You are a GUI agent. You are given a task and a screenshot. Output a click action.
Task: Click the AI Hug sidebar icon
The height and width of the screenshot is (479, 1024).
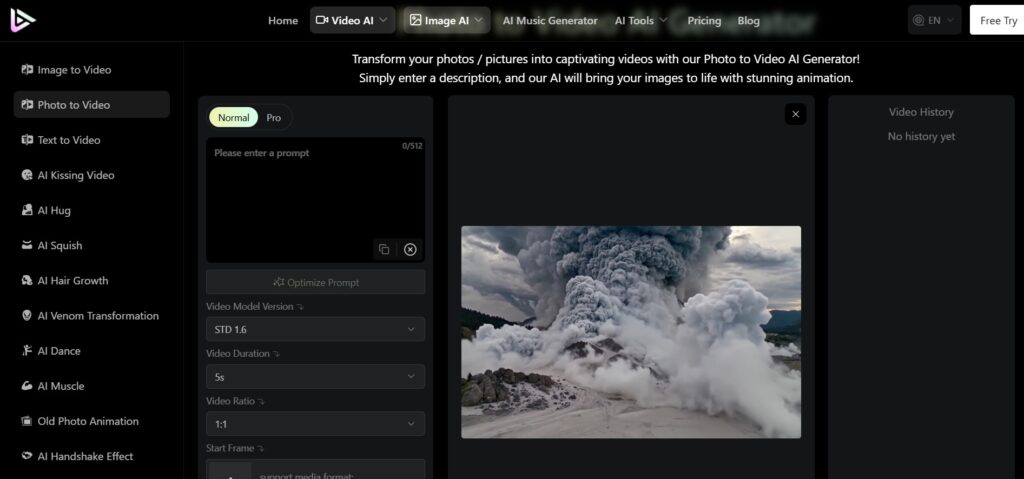point(27,210)
